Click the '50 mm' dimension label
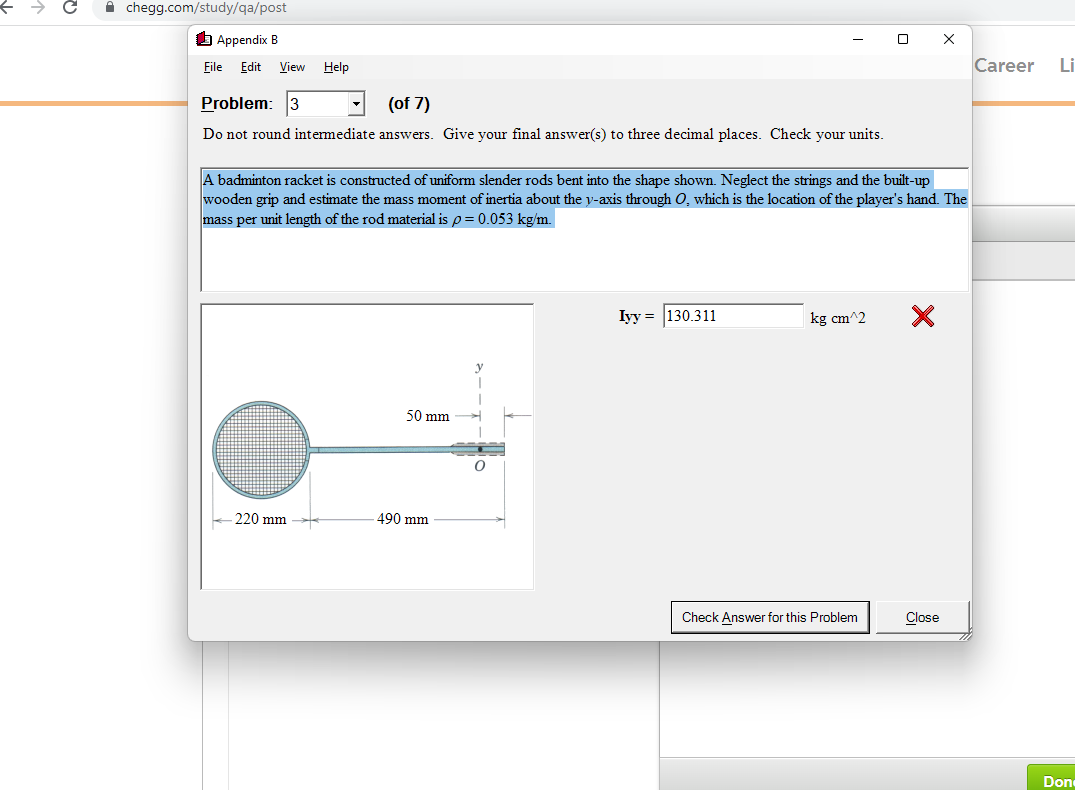 (x=428, y=416)
